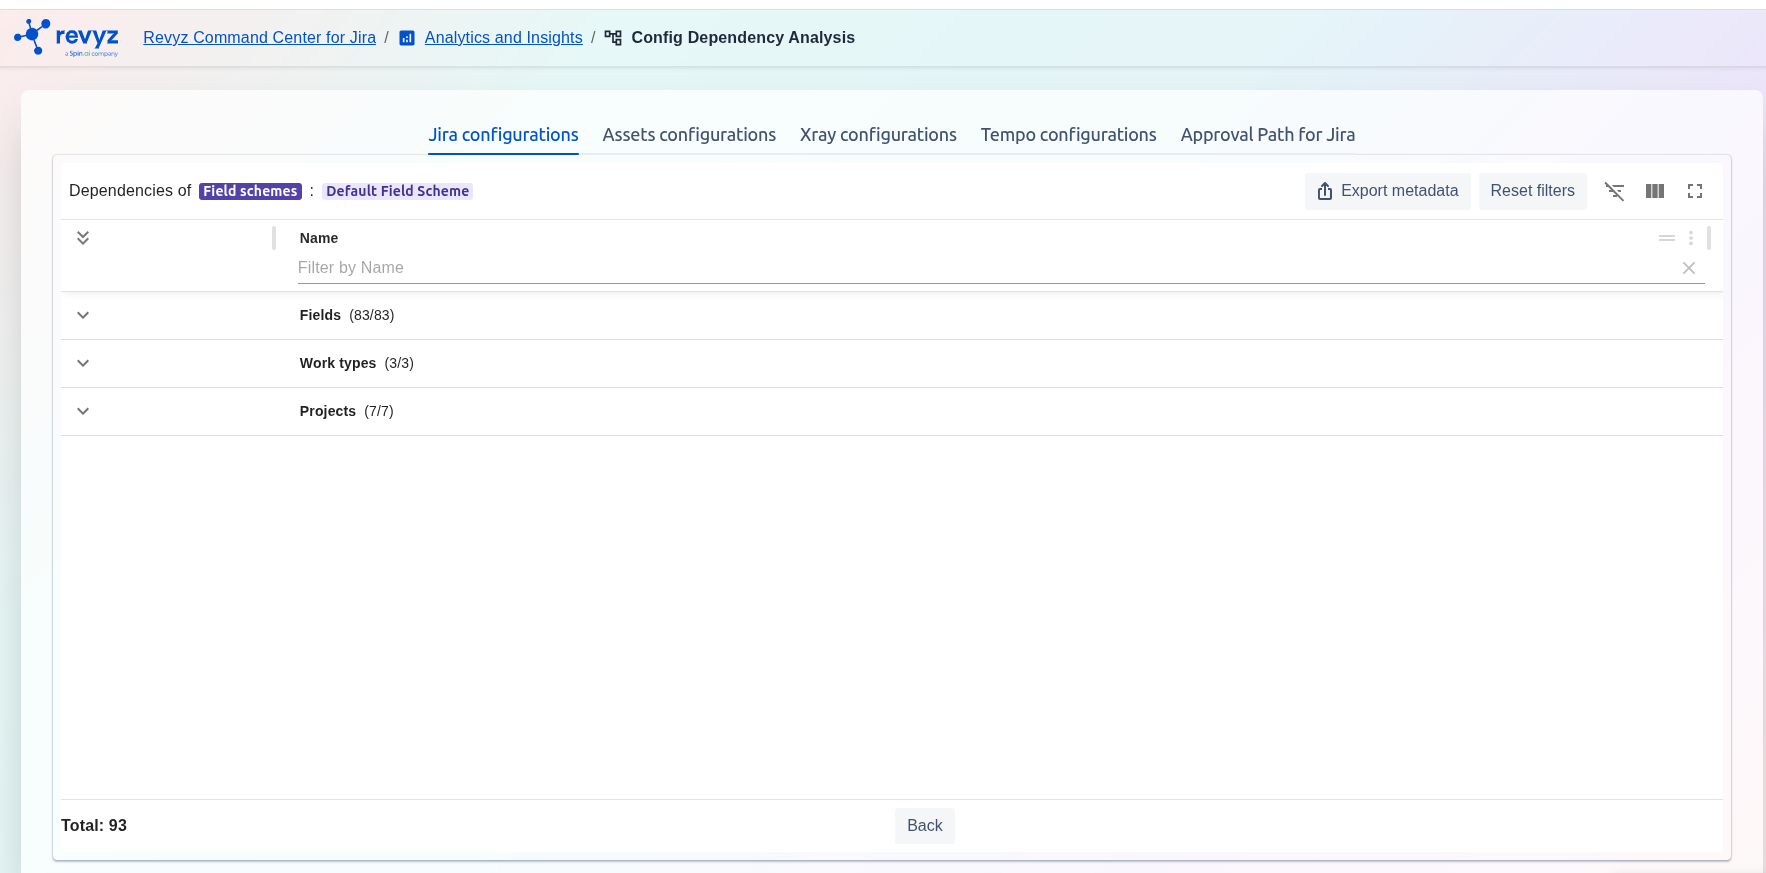Click the Config Dependency Analysis breadcrumb text
Screen dimensions: 1766x873
click(743, 38)
